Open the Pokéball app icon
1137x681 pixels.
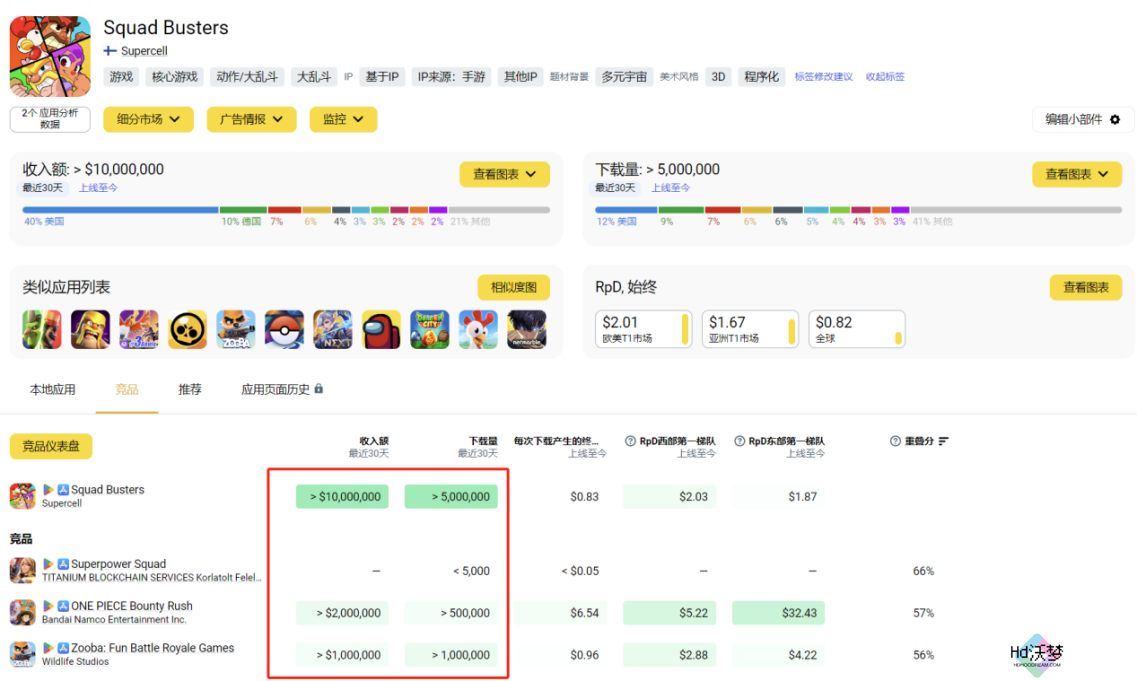(284, 329)
